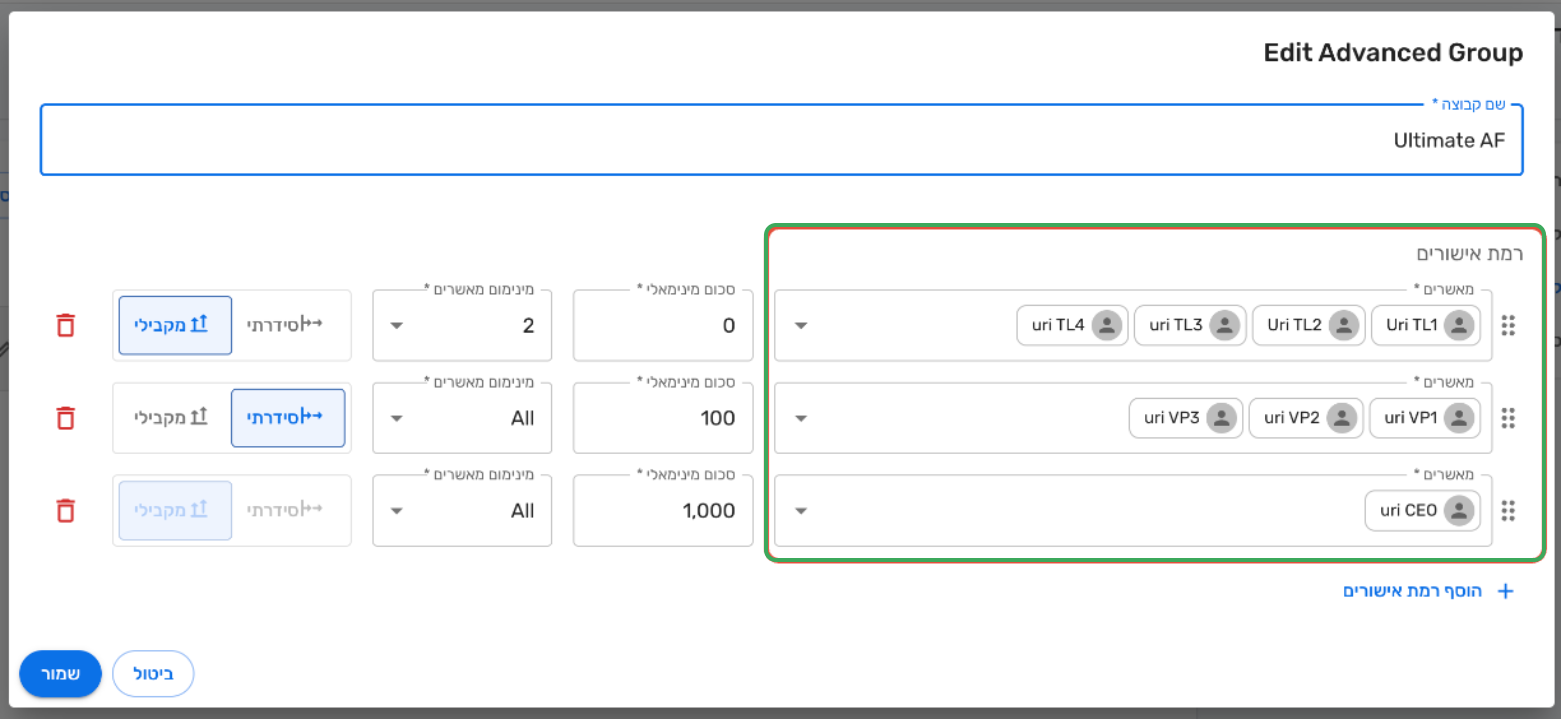This screenshot has width=1561, height=719.
Task: Open minimum approvers dropdown in the 100 amount row
Action: click(x=462, y=418)
